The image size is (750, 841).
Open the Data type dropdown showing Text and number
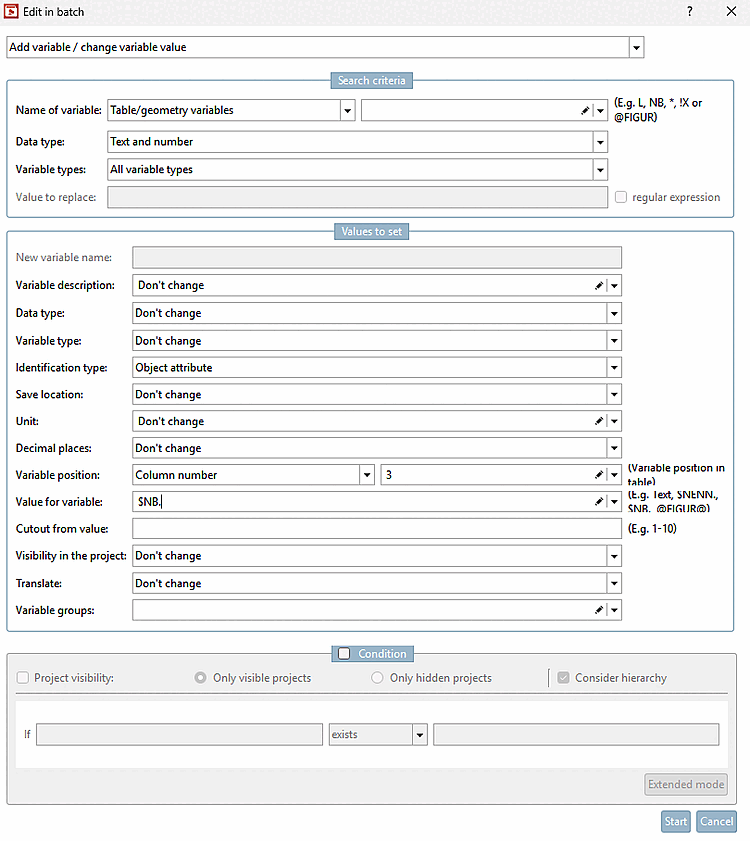[599, 141]
